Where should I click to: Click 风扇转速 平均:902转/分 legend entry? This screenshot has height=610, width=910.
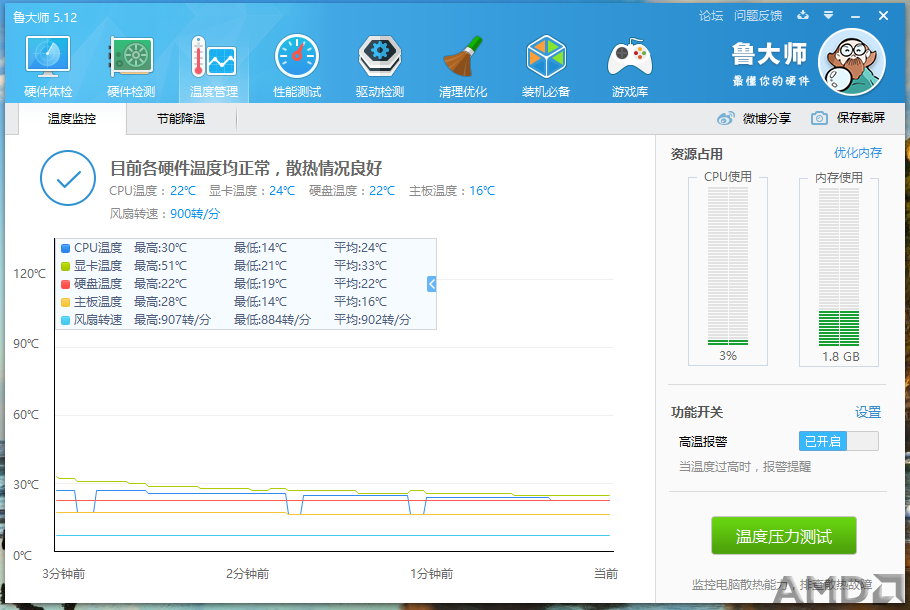coord(372,320)
